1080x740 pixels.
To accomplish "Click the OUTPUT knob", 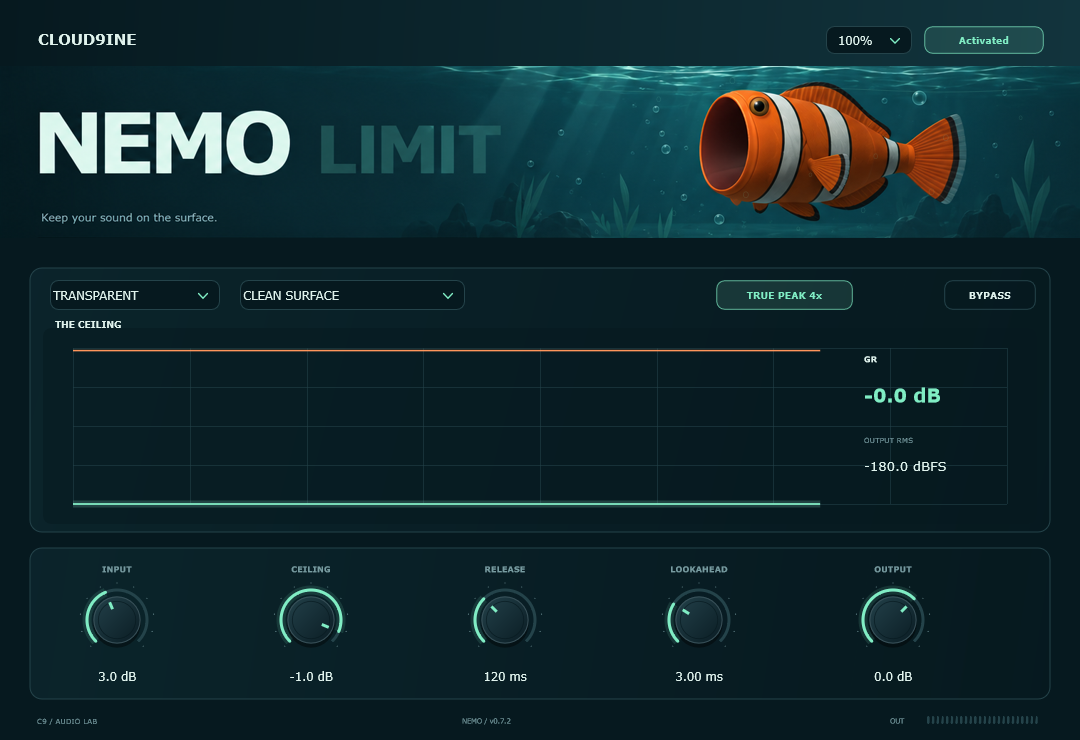I will coord(893,618).
